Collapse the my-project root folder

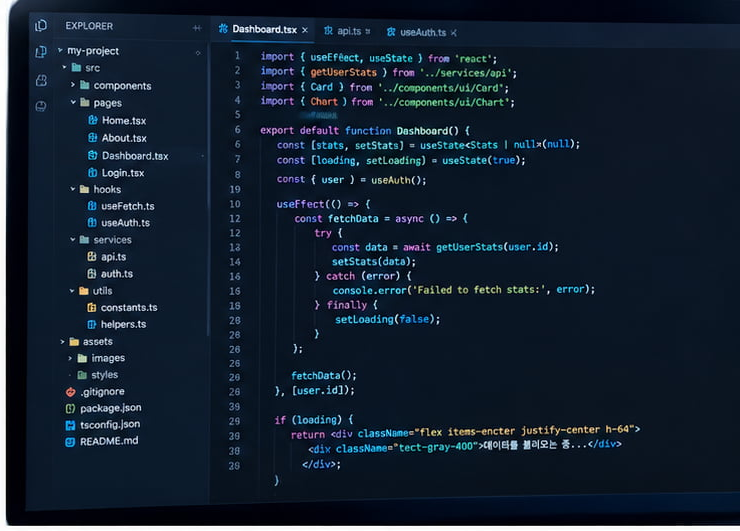click(x=60, y=50)
